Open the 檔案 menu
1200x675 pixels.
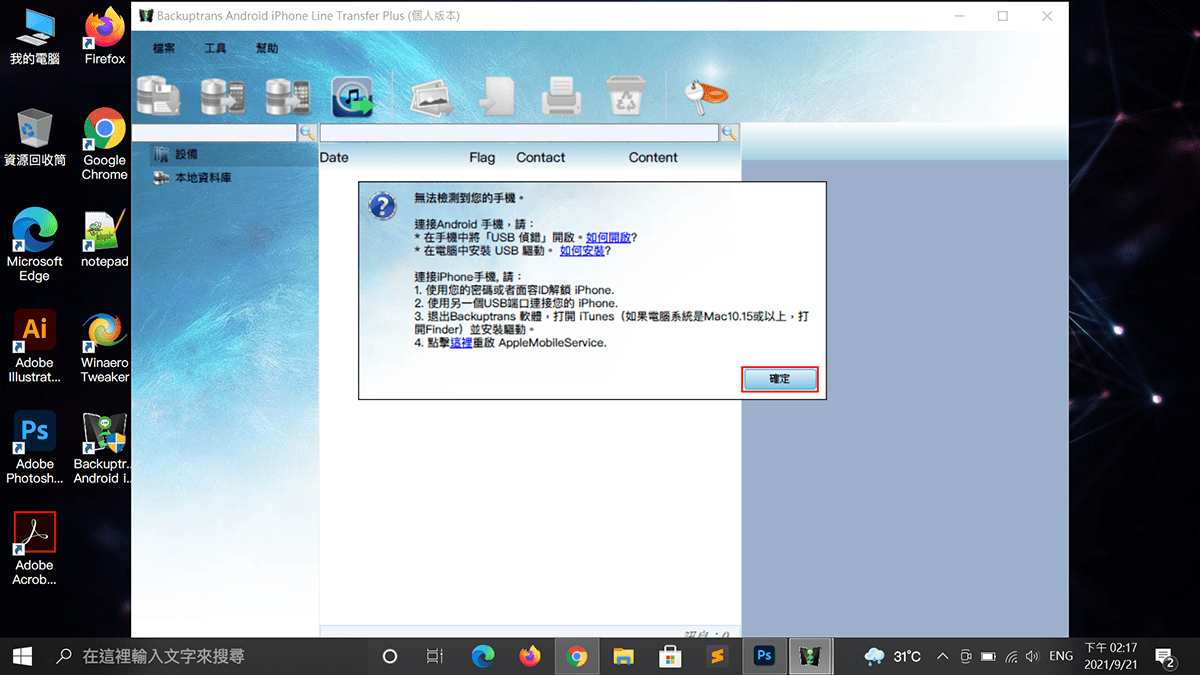click(164, 49)
